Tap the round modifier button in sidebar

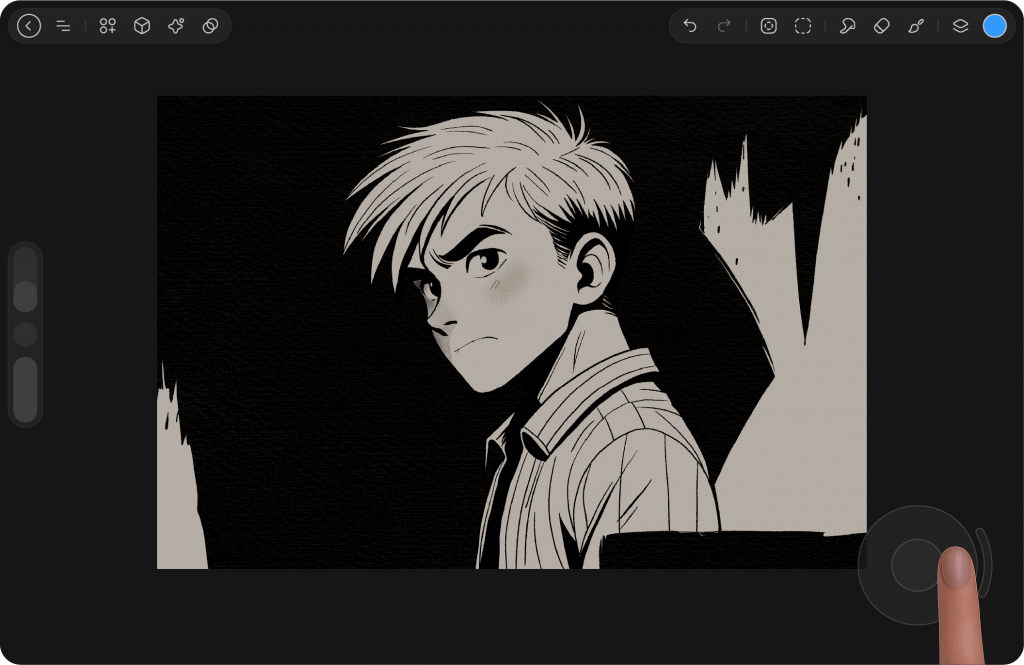(x=26, y=334)
